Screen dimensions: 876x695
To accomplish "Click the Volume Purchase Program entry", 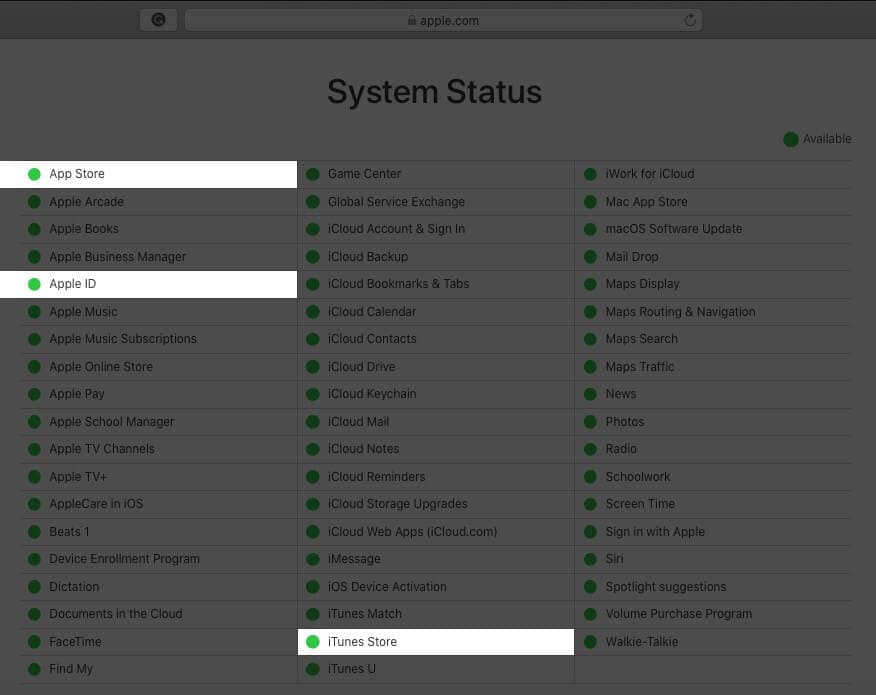I will coord(679,614).
